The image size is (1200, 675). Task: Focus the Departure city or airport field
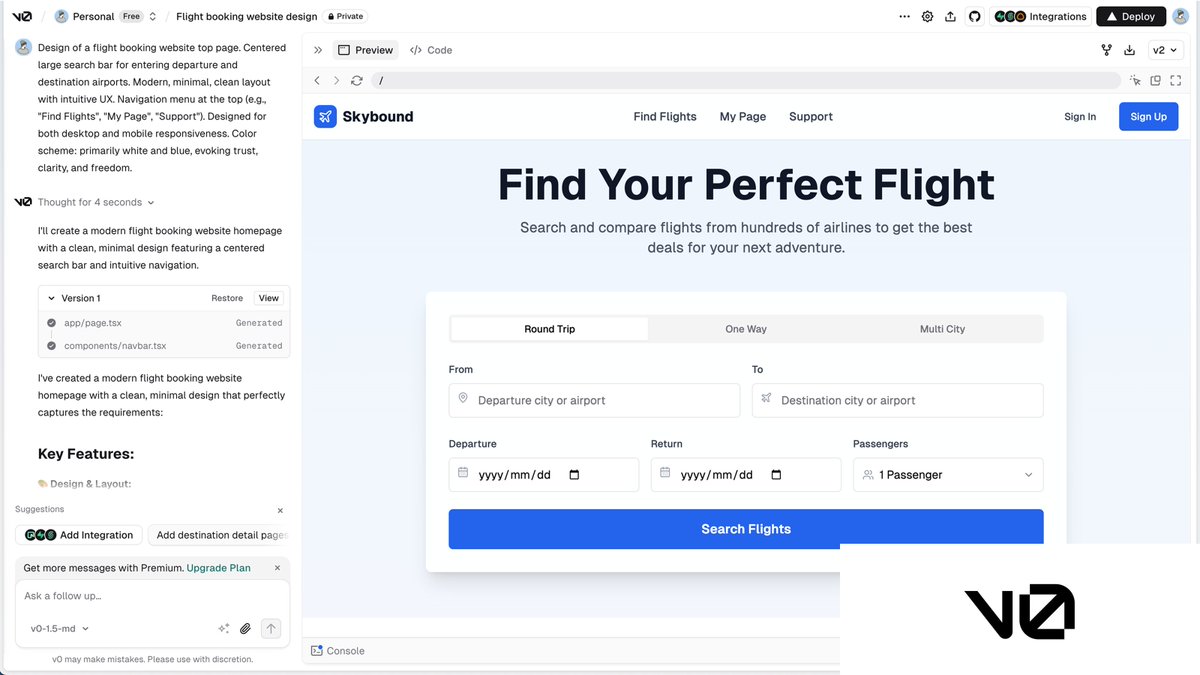point(594,400)
